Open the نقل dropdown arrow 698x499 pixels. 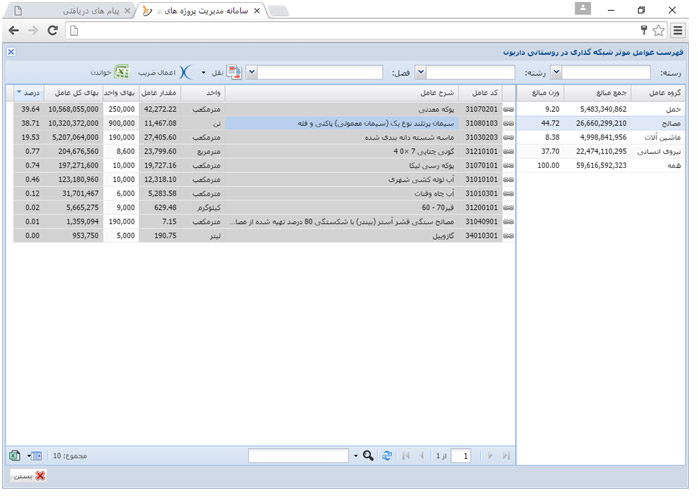(x=204, y=73)
